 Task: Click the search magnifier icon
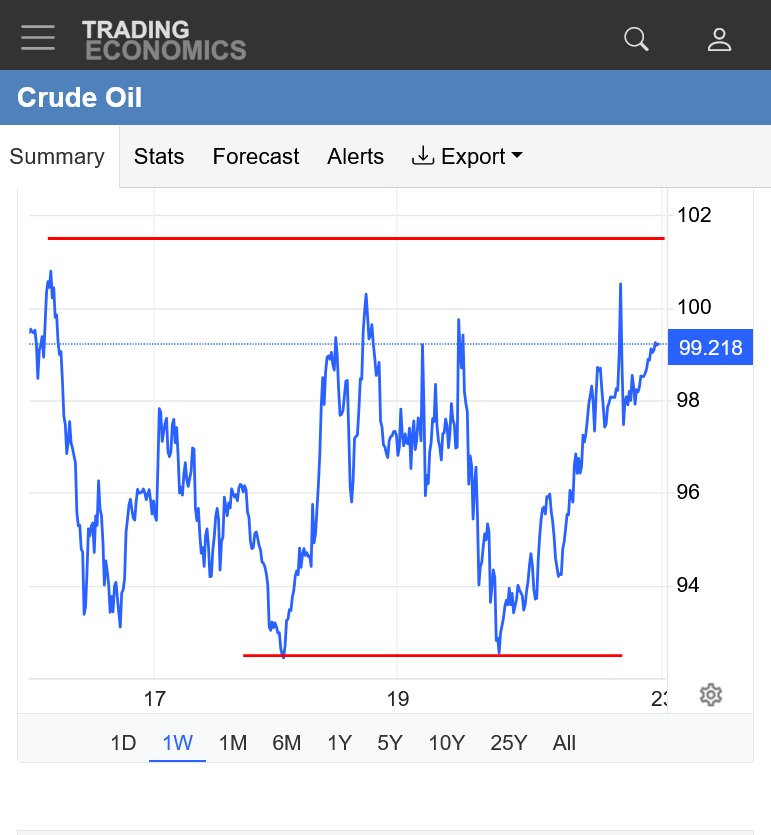tap(636, 39)
